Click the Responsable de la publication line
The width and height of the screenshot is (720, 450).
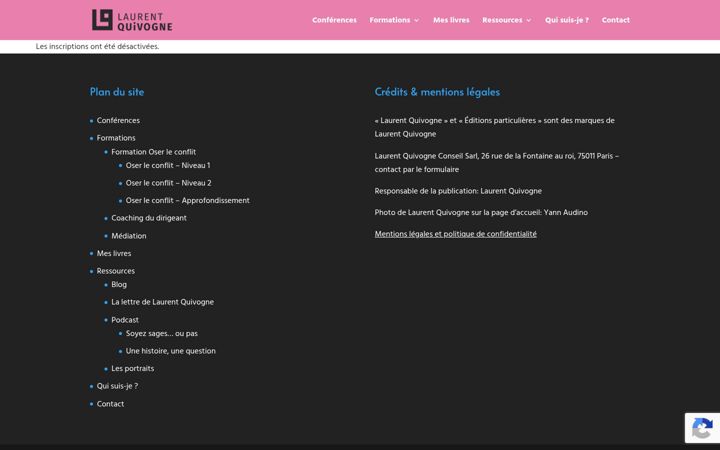458,191
